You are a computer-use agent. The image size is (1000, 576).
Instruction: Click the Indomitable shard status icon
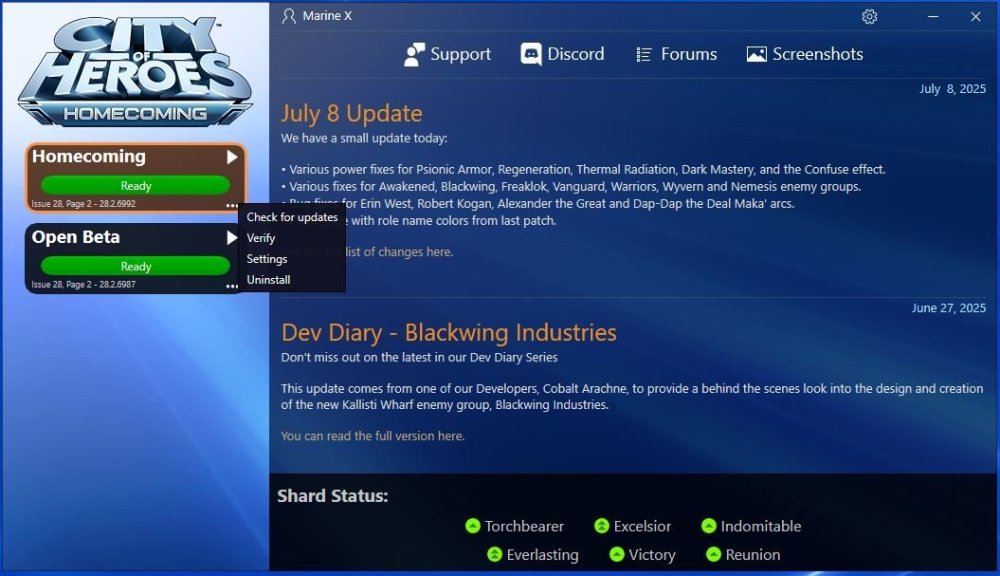click(x=709, y=526)
